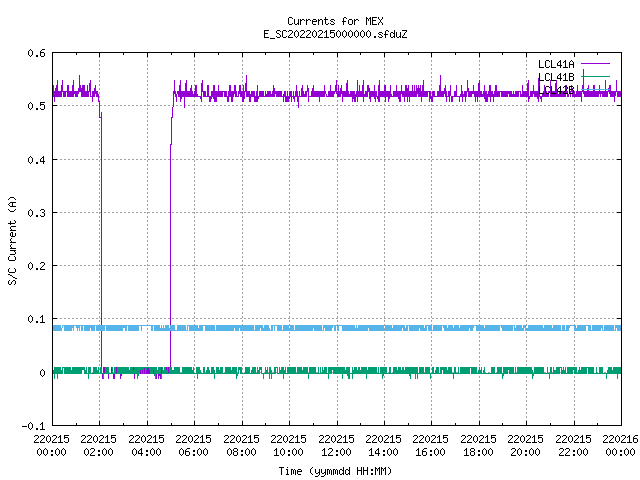Viewport: 640px width, 480px height.
Task: Click the x-axis tick 220215 04:00
Action: pyautogui.click(x=146, y=446)
